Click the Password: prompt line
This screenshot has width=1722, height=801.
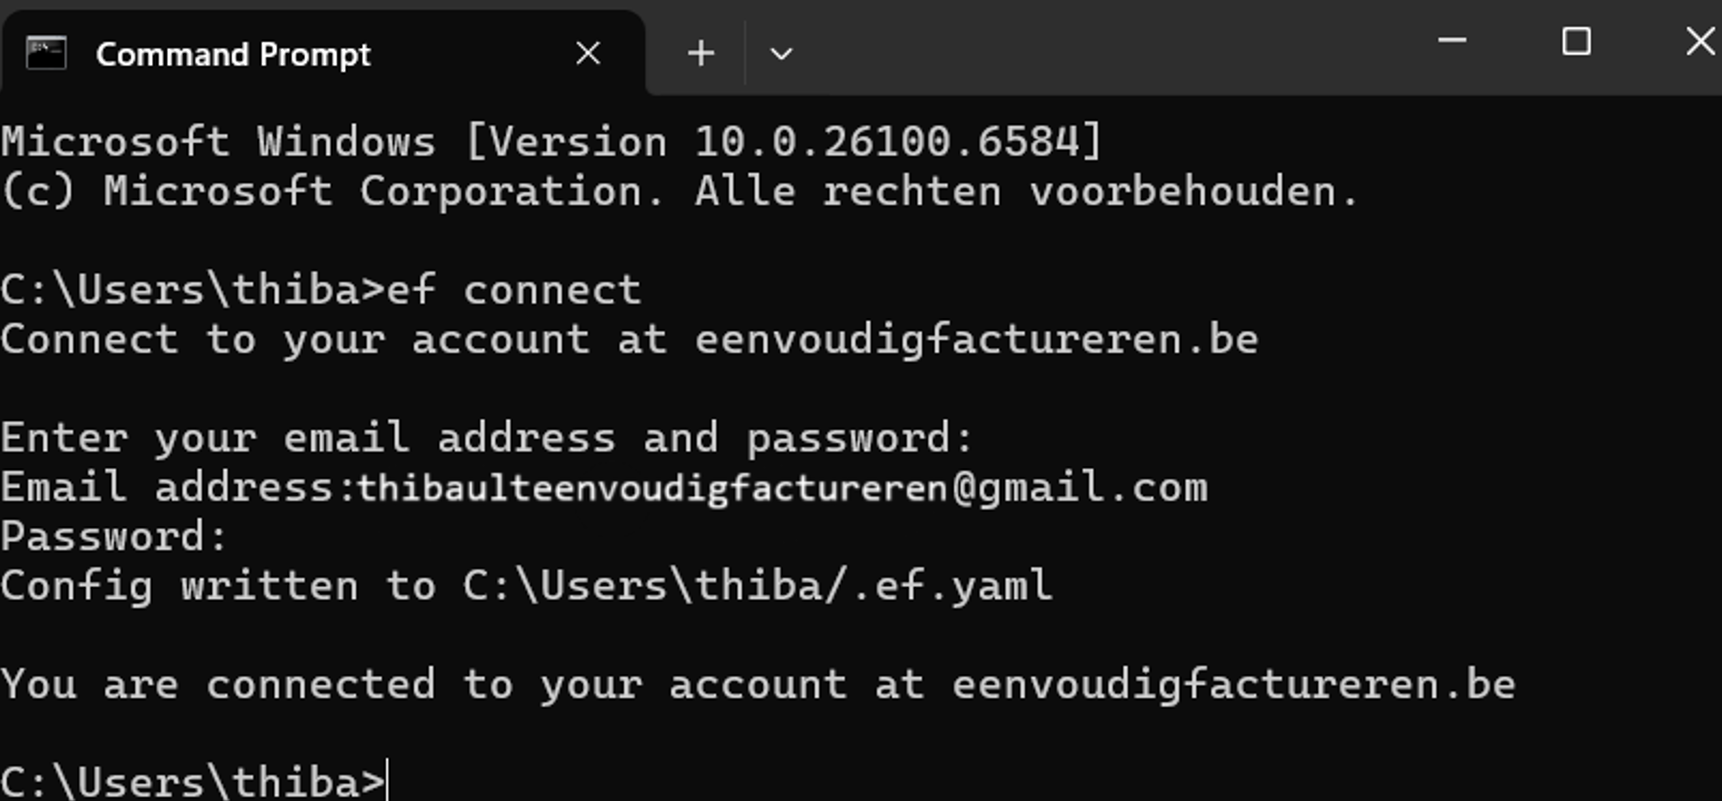coord(115,537)
